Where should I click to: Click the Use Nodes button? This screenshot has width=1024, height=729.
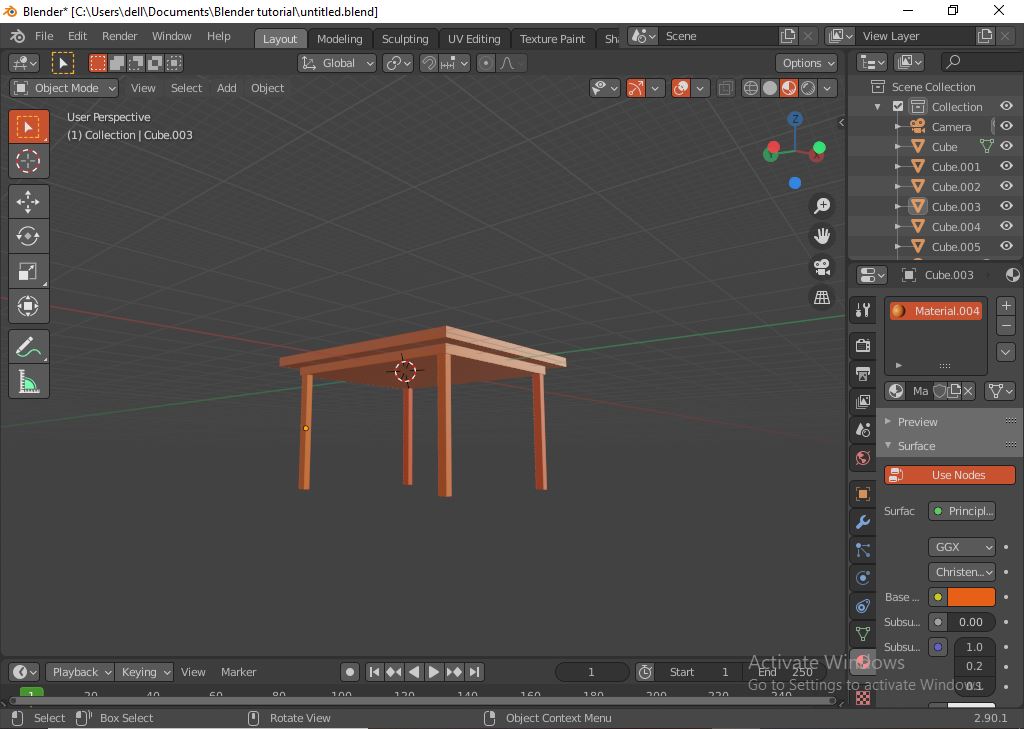pos(948,474)
